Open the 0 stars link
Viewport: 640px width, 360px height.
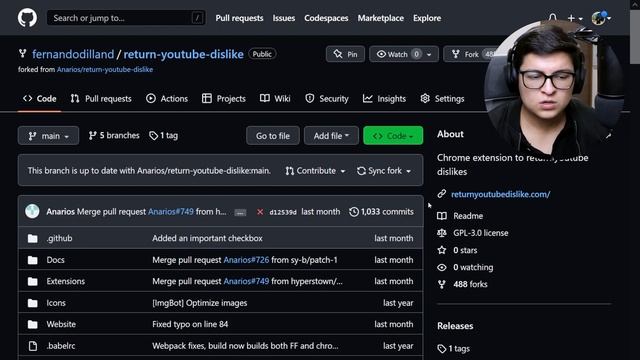click(x=465, y=250)
